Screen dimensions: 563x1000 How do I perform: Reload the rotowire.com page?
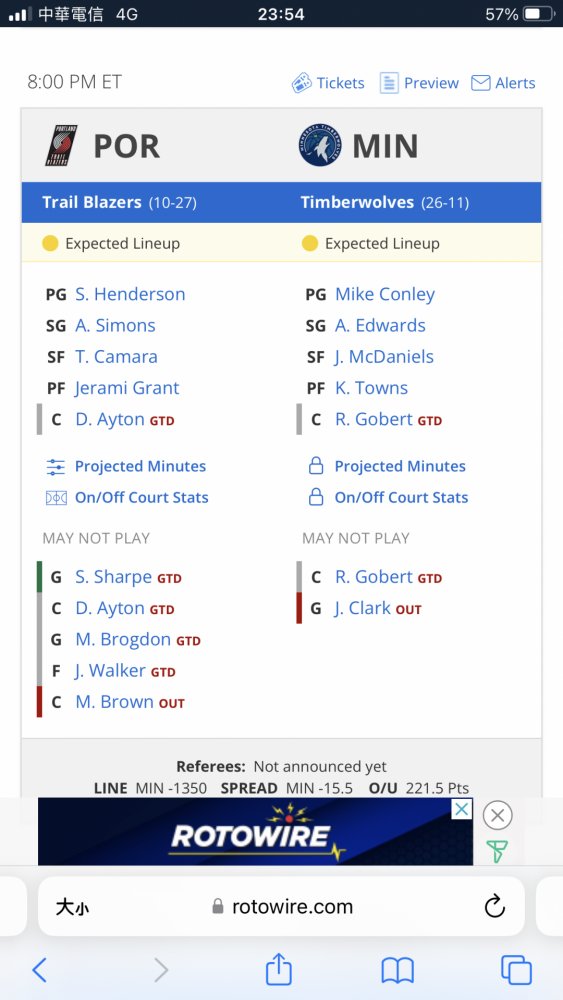click(x=494, y=906)
